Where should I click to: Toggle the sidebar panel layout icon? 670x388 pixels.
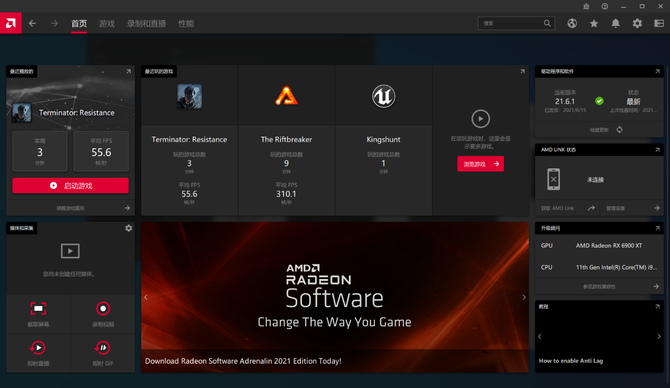click(x=659, y=23)
